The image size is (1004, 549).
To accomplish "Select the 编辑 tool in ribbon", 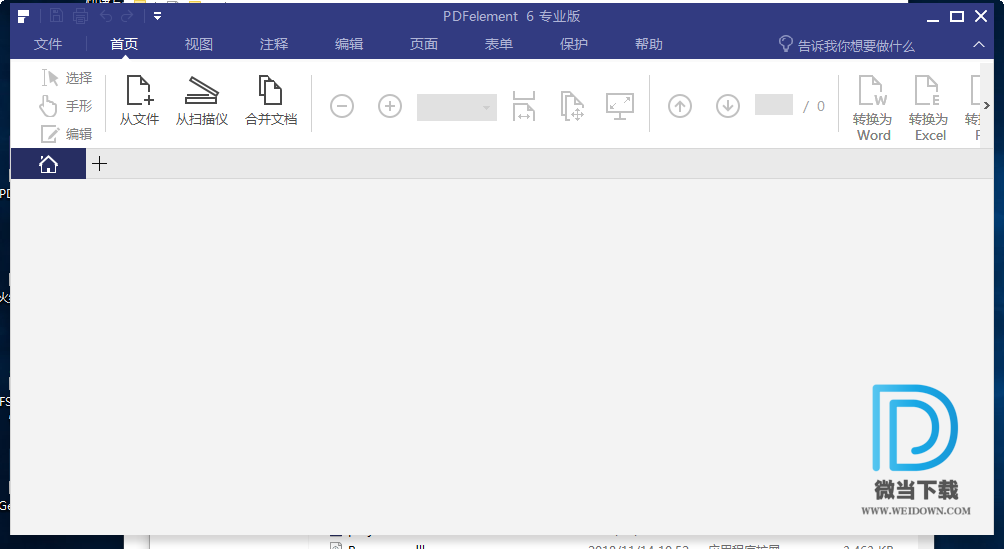I will pyautogui.click(x=67, y=134).
